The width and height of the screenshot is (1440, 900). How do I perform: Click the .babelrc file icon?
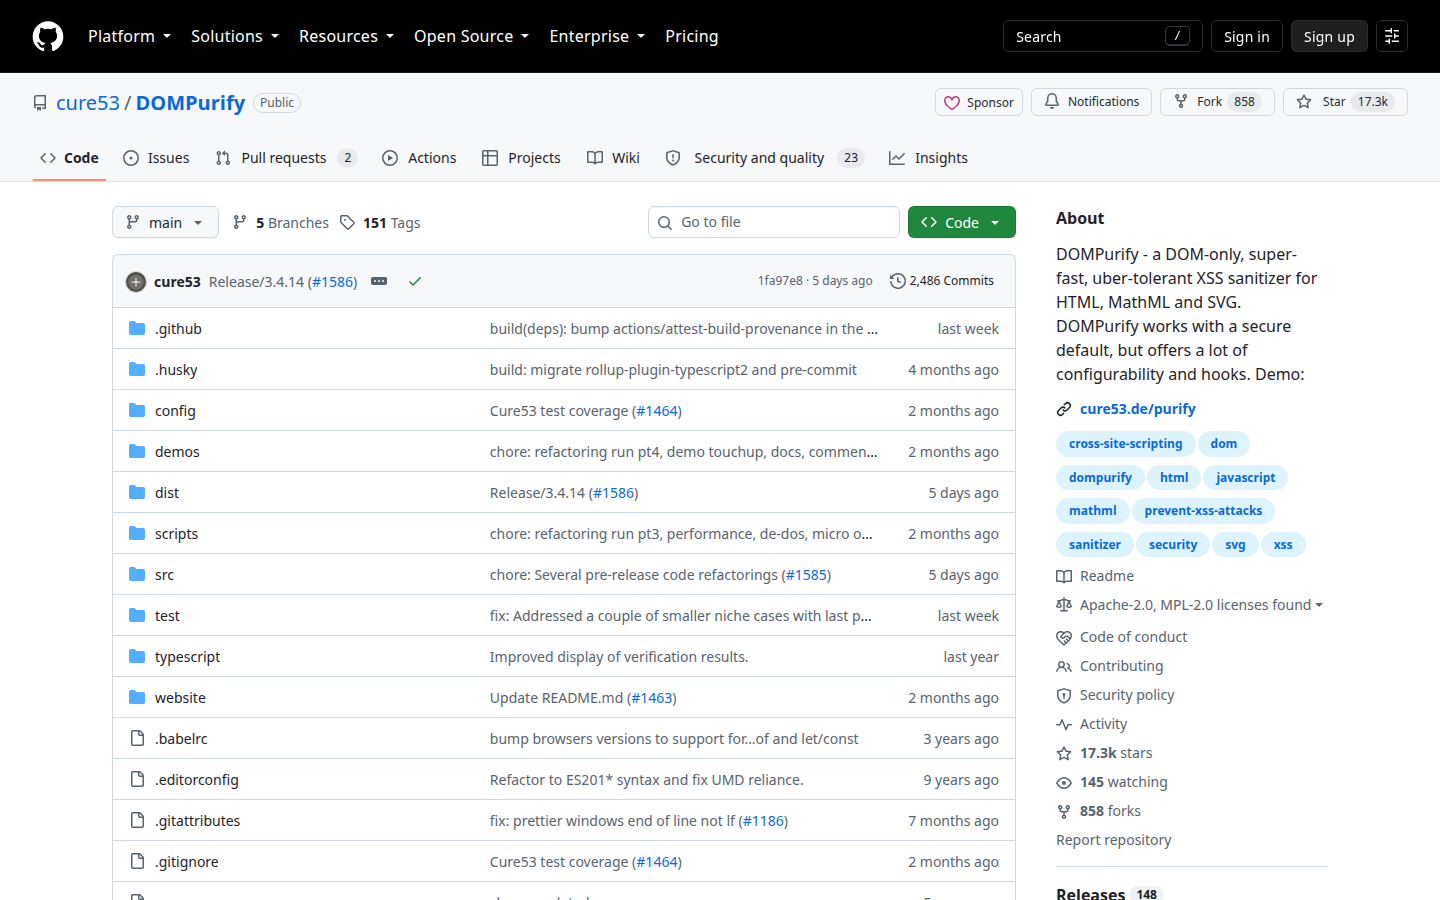[137, 739]
